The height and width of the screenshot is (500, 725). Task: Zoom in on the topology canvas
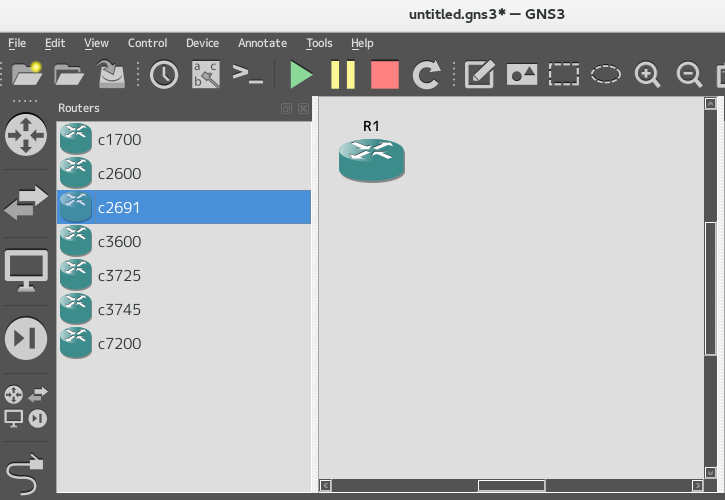pos(648,75)
